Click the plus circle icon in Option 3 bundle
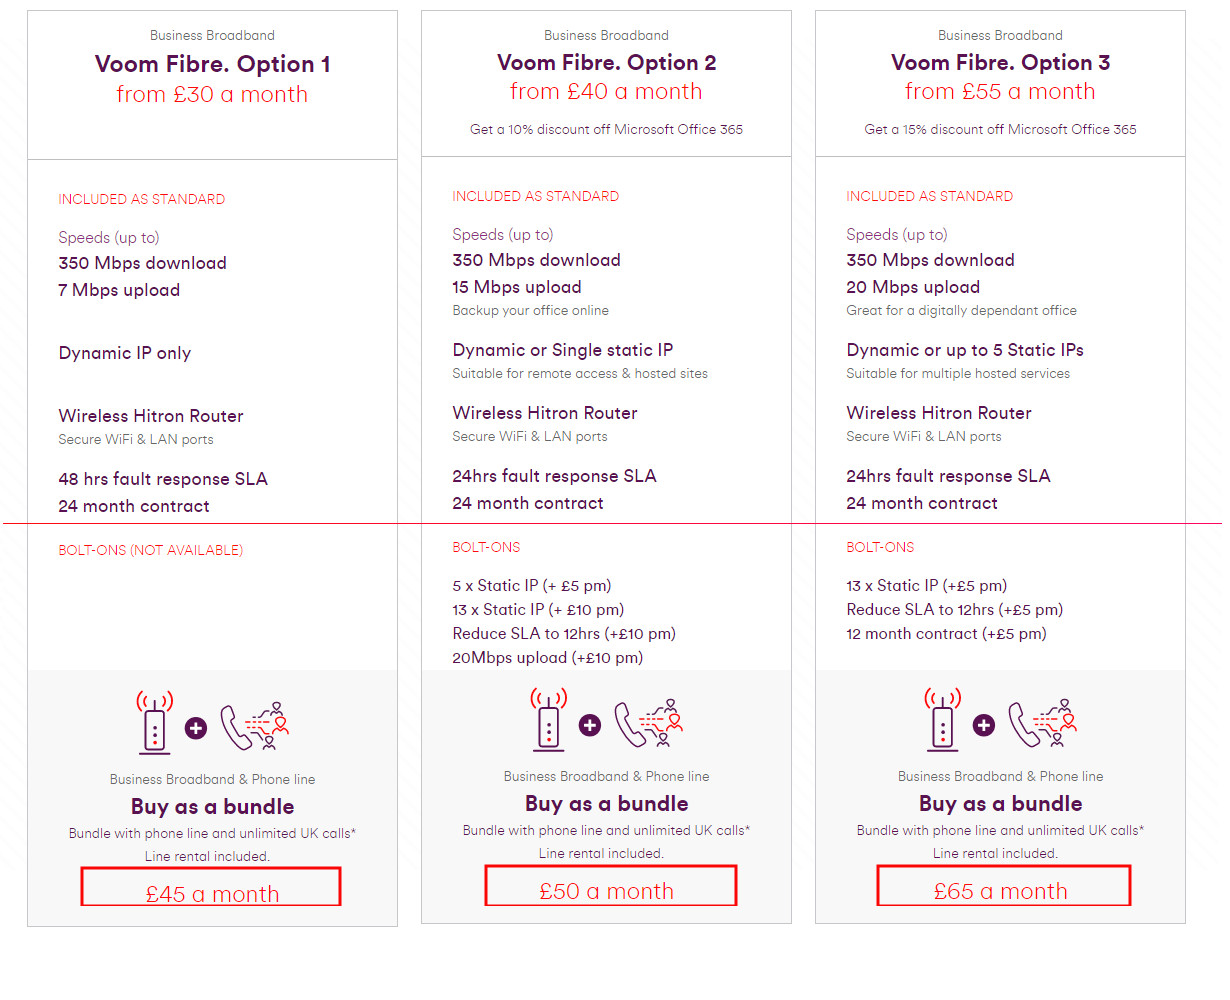1230x1000 pixels. pos(984,725)
